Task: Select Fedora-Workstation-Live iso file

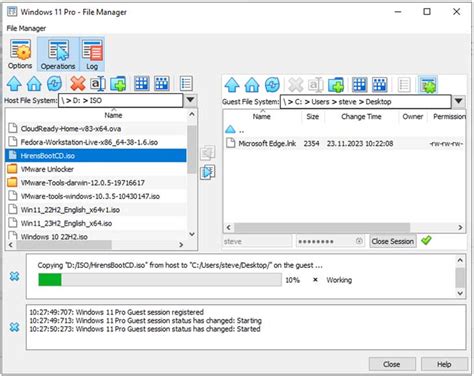Action: (x=96, y=142)
